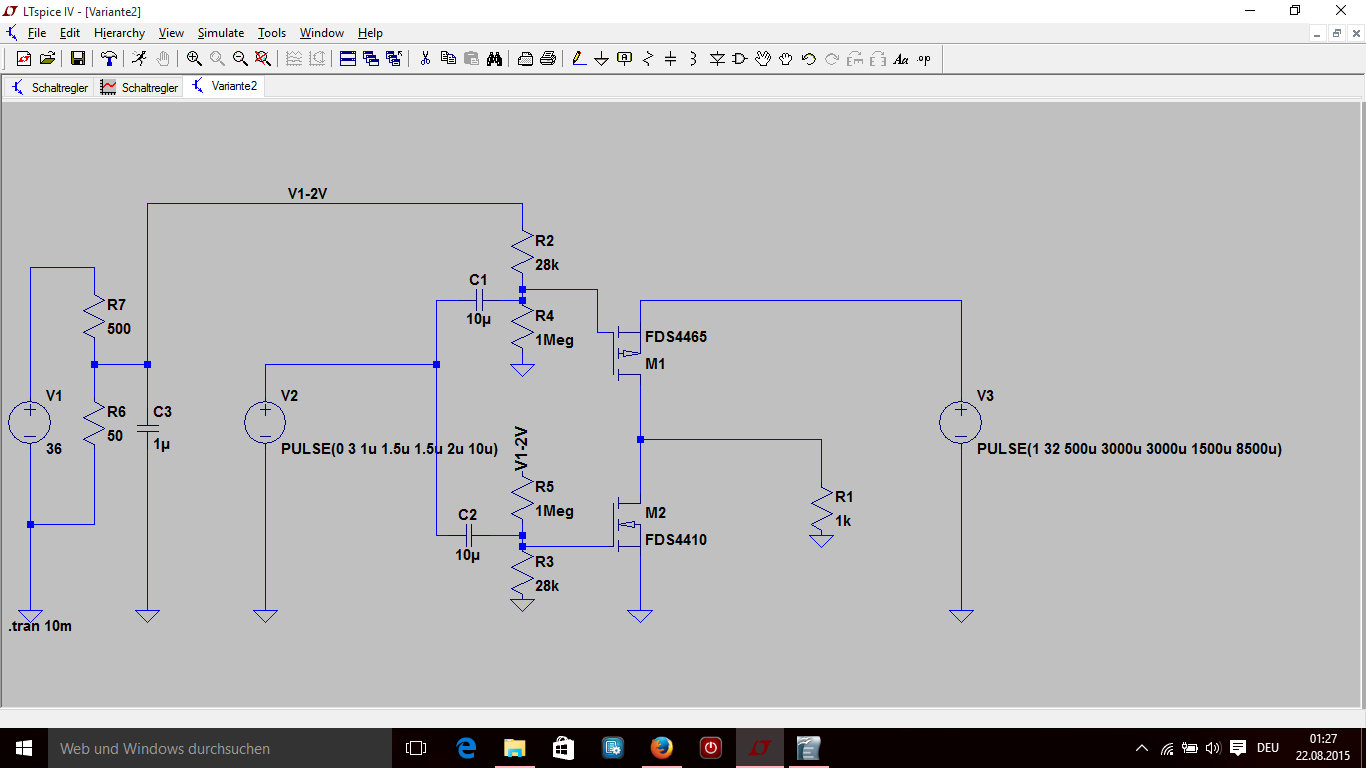Image resolution: width=1366 pixels, height=768 pixels.
Task: Open the Simulate menu
Action: tap(221, 33)
